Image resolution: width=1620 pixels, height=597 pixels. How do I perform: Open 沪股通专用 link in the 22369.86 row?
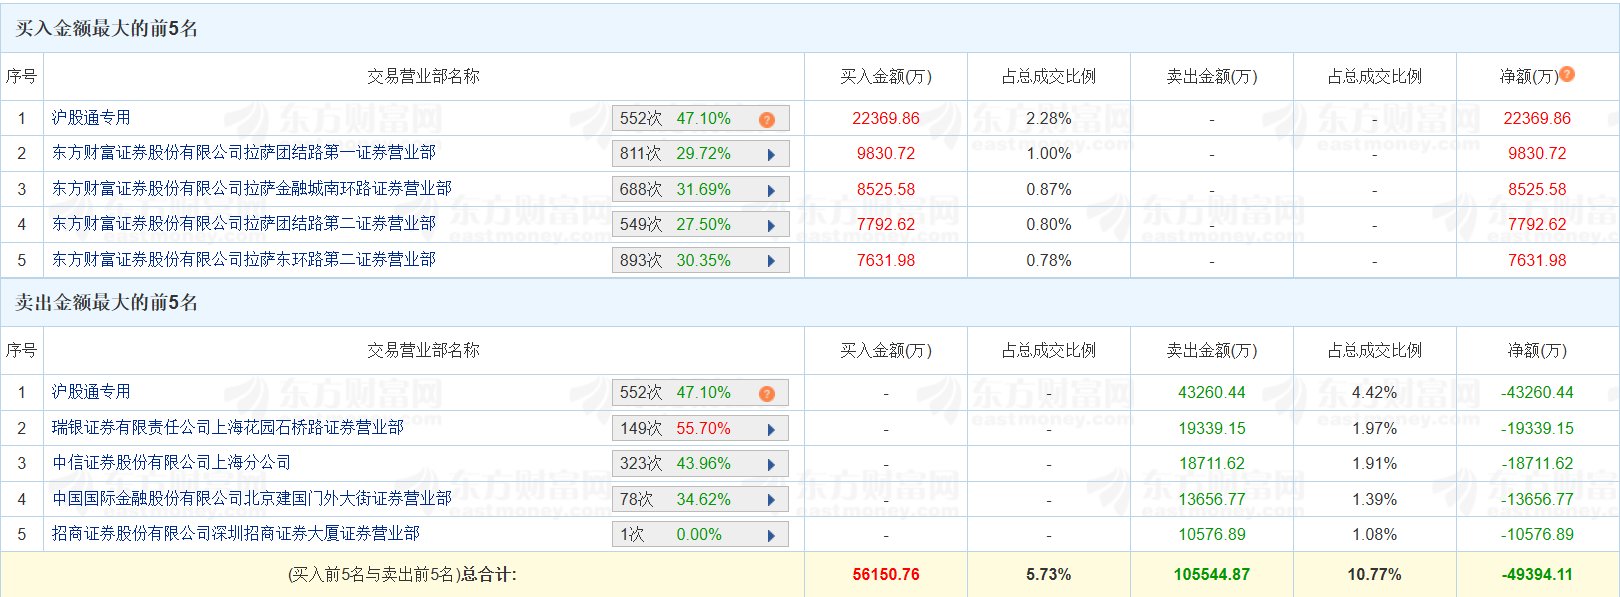(x=91, y=118)
